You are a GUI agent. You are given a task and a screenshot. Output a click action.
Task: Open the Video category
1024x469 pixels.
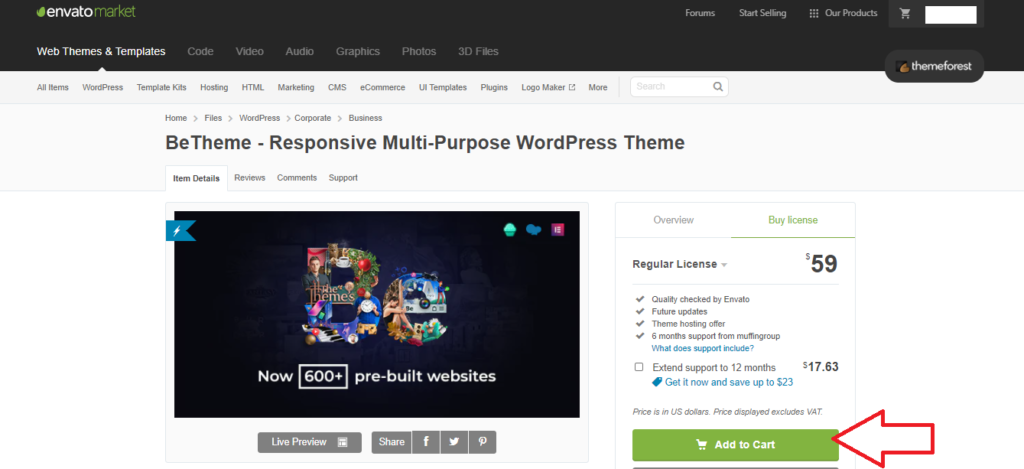pos(249,52)
